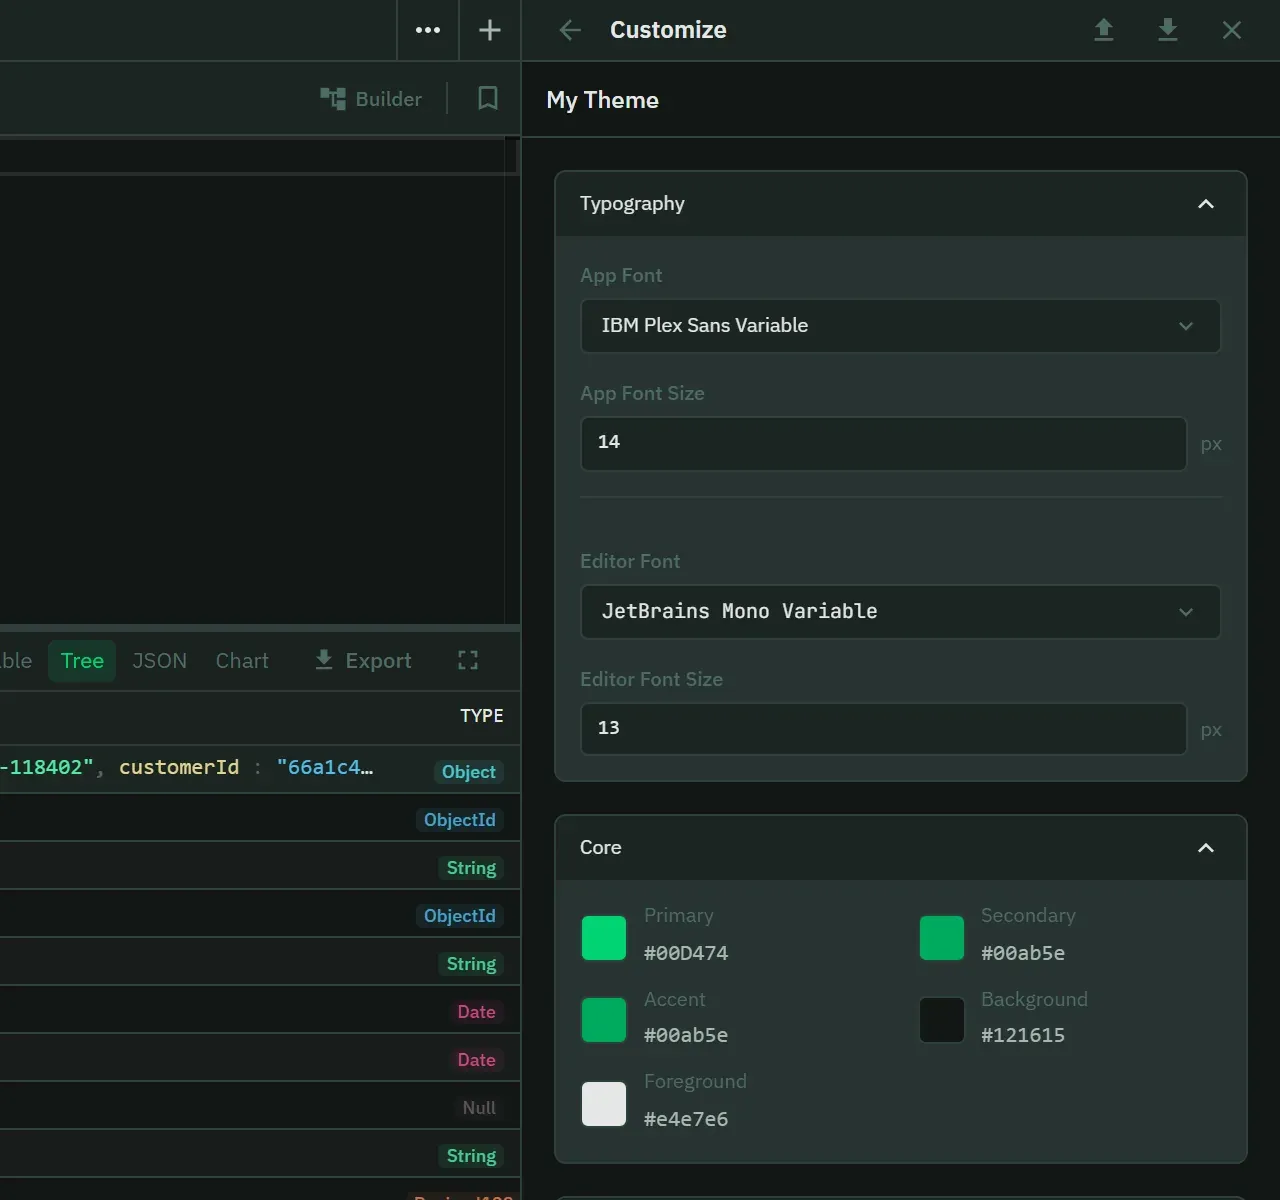The height and width of the screenshot is (1200, 1280).
Task: Click the bookmark icon
Action: [488, 98]
